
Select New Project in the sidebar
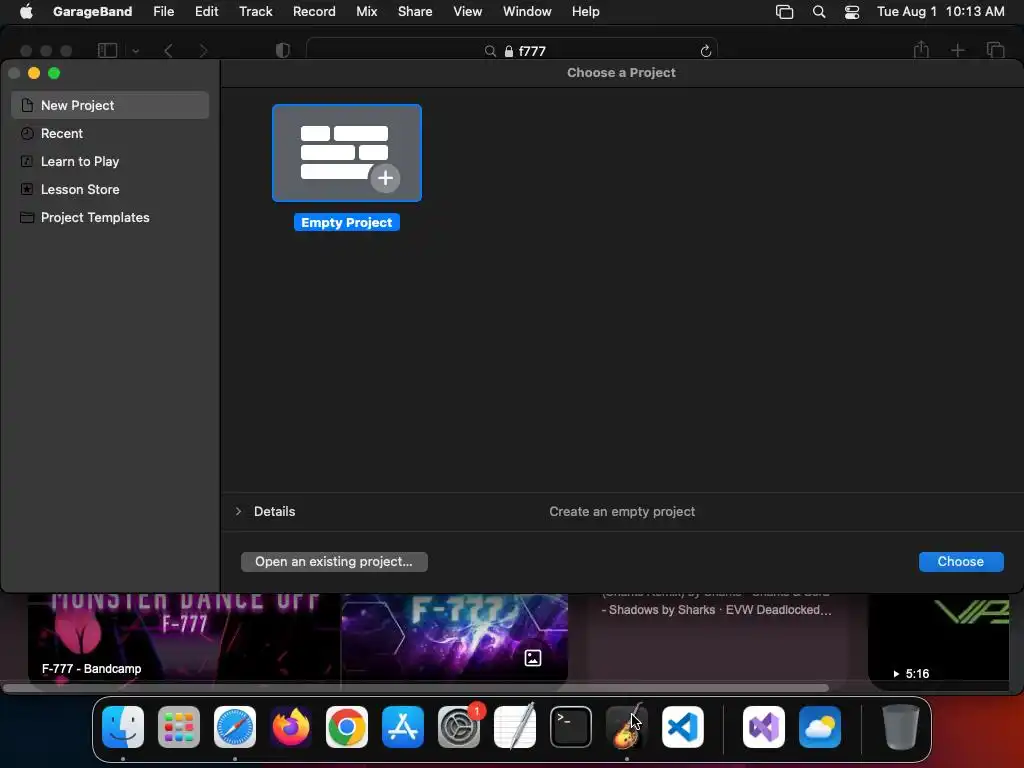coord(110,105)
